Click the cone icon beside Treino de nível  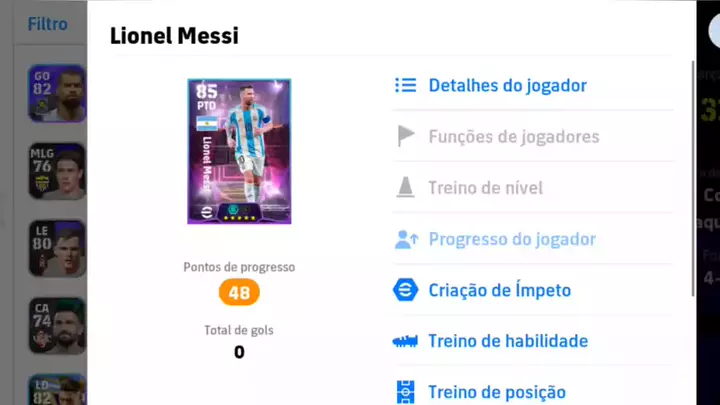point(405,187)
